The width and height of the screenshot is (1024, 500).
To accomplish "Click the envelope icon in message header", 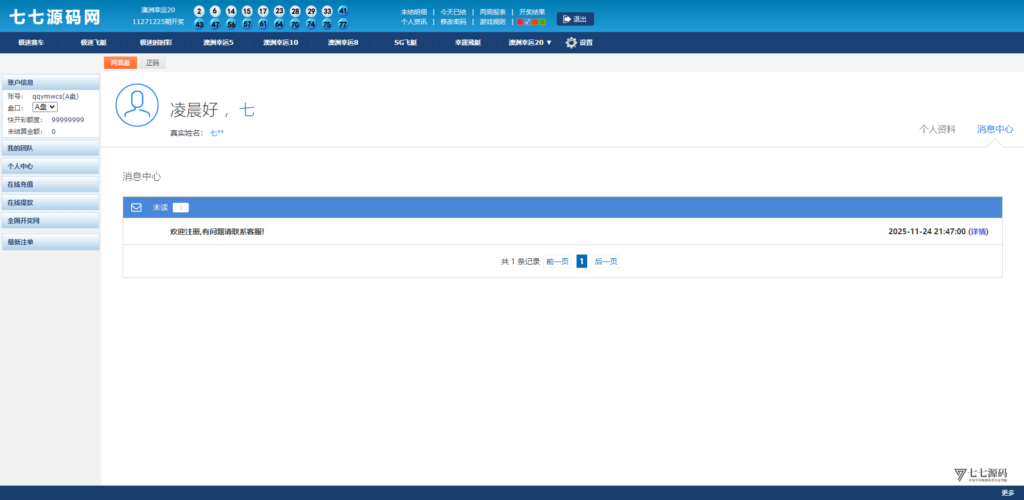I will 136,208.
